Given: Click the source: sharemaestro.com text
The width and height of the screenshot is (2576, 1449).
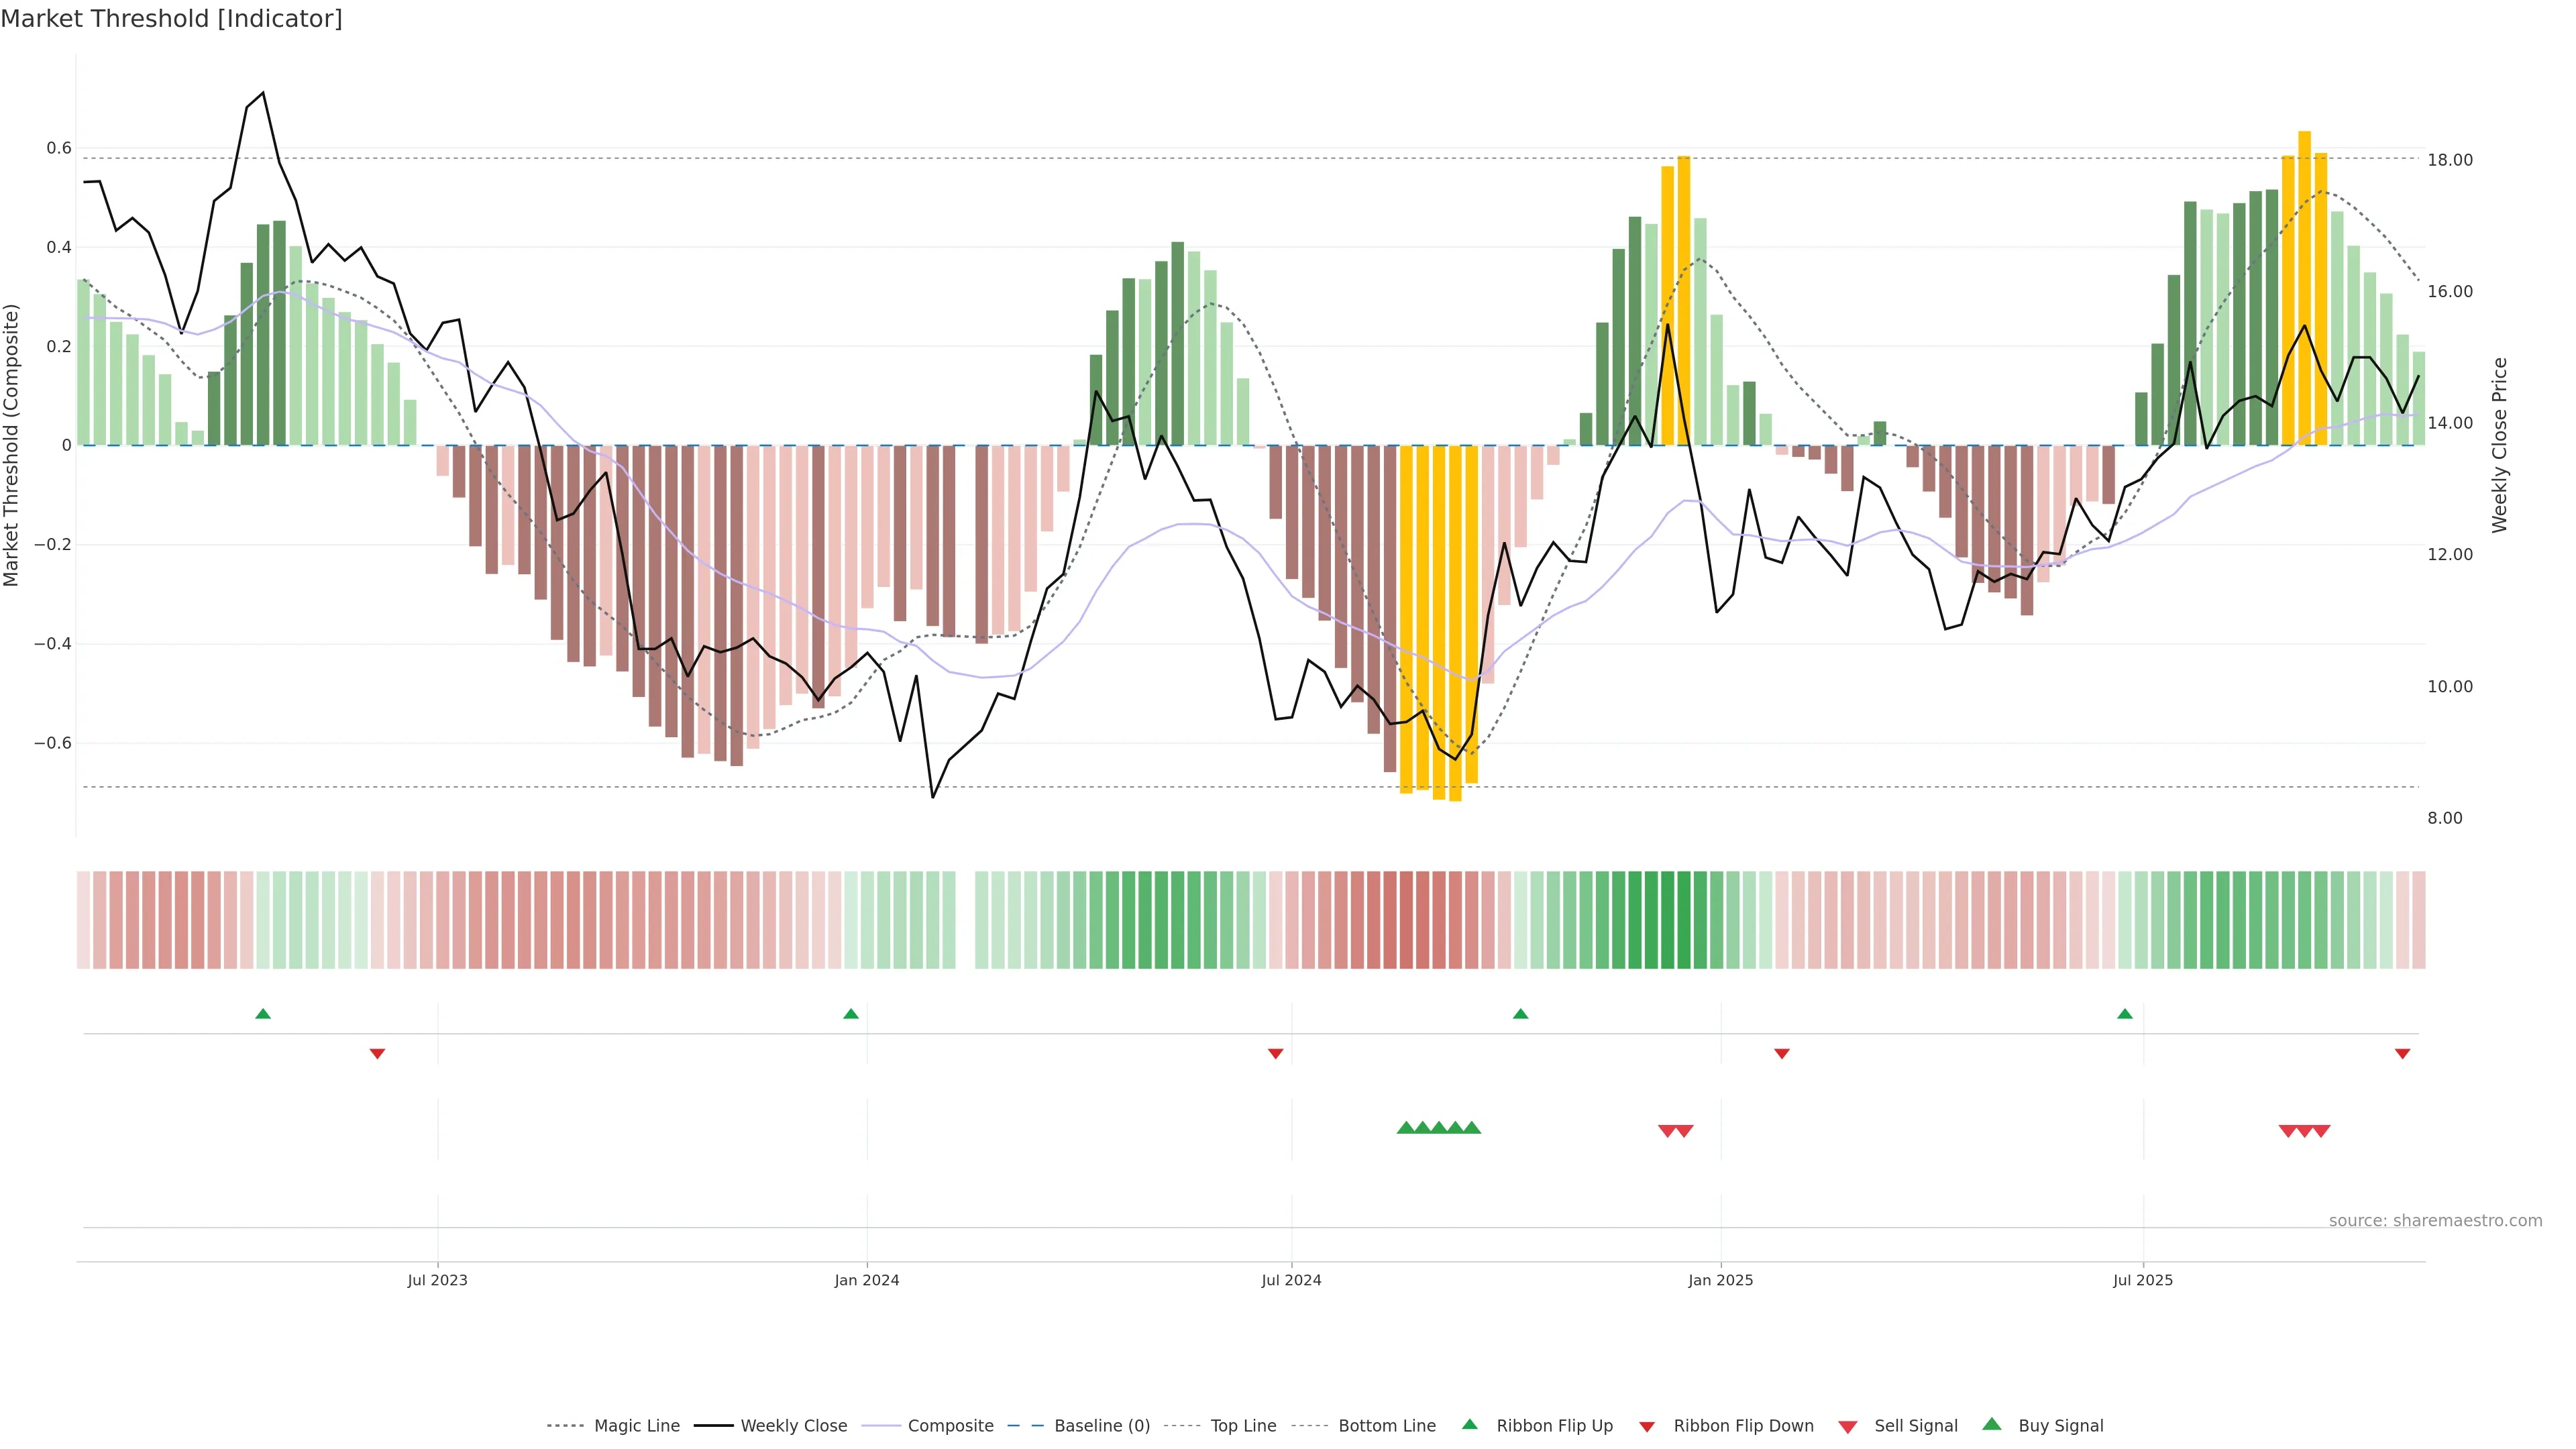Looking at the screenshot, I should [2435, 1220].
